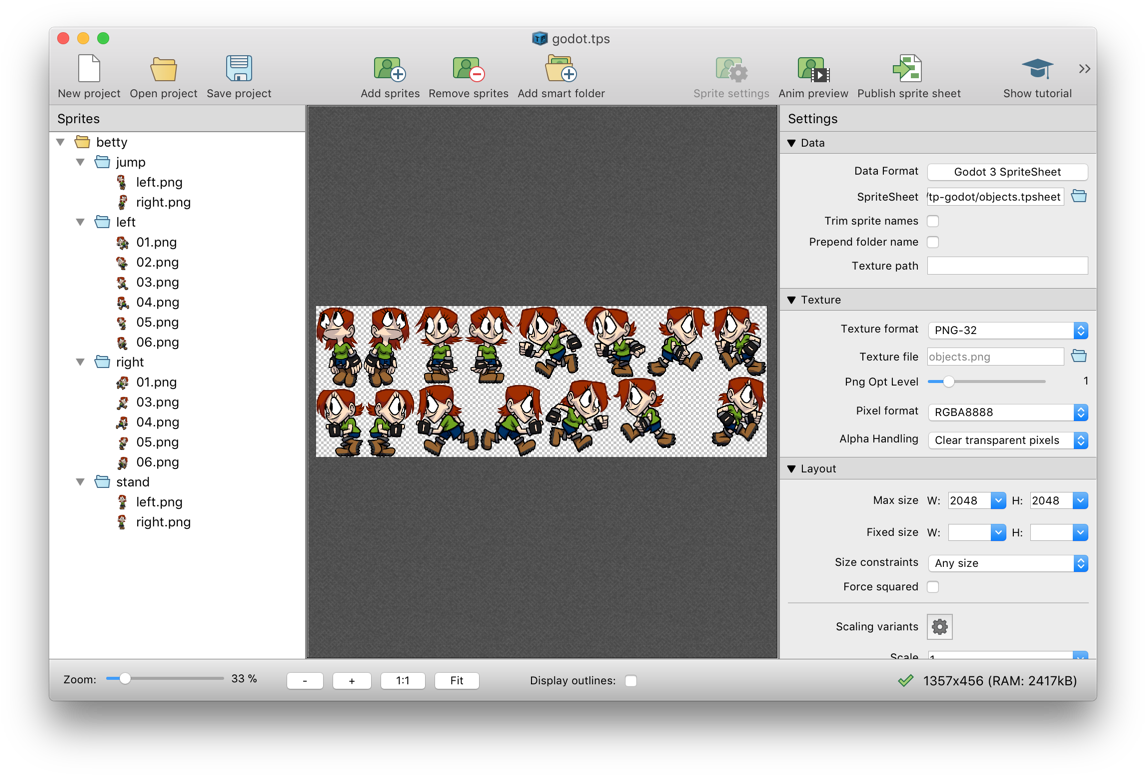Open Max size height dropdown
This screenshot has height=775, width=1145.
[x=1080, y=500]
